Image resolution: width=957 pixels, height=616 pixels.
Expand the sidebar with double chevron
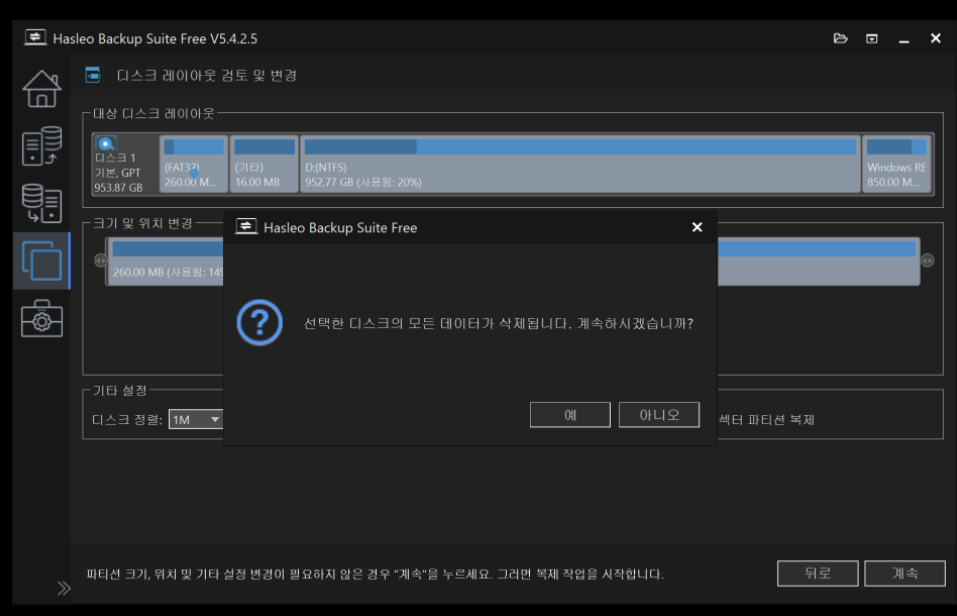64,588
